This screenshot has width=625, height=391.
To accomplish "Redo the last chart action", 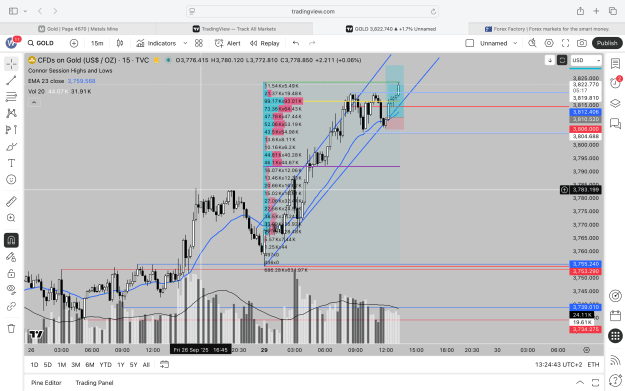I will (312, 43).
